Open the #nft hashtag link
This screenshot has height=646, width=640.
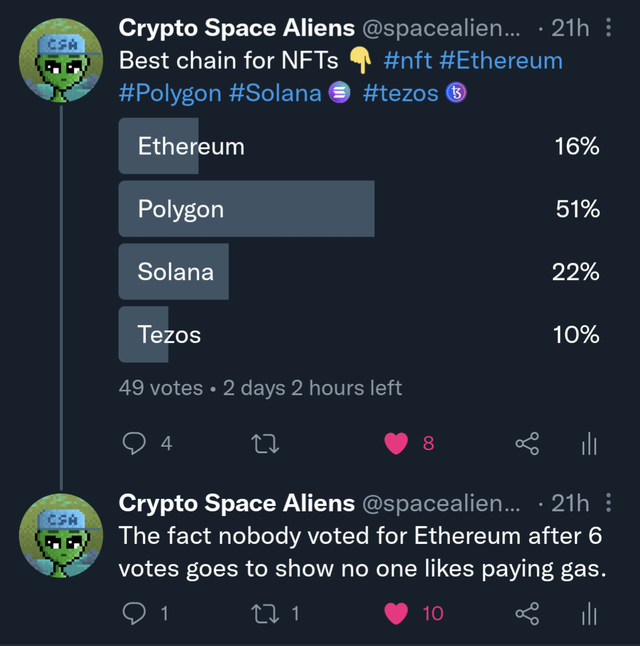[408, 60]
